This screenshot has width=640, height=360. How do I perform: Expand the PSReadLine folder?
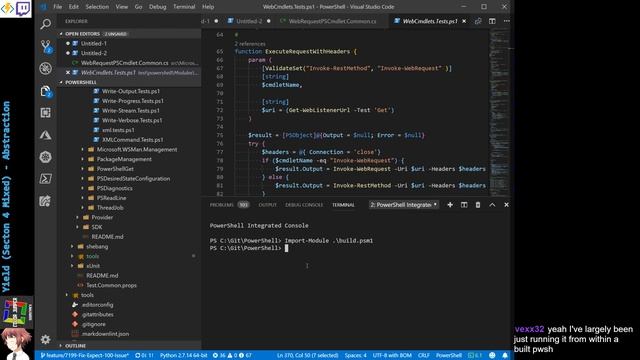[111, 198]
